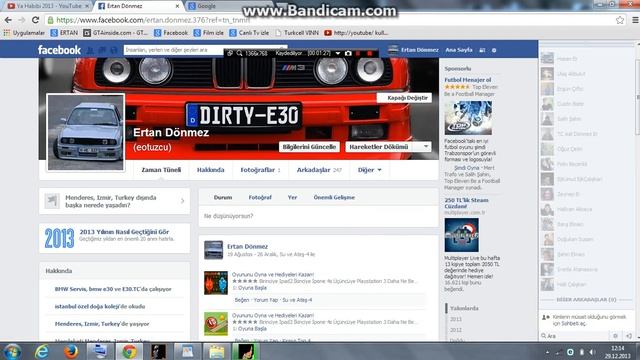Open the Uygulamalar apps shortcut

pos(24,33)
